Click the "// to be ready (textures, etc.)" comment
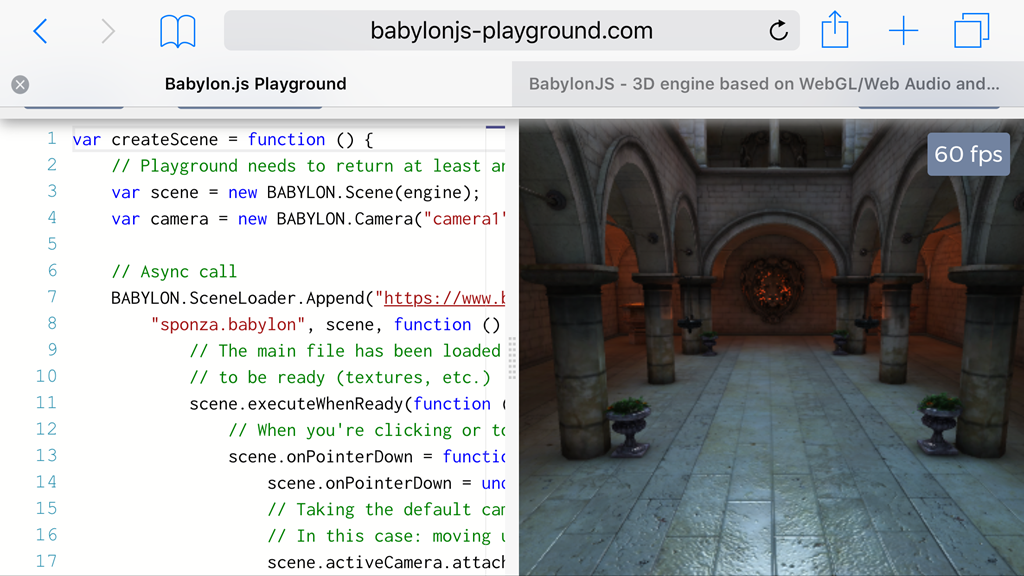The image size is (1024, 576). click(340, 377)
